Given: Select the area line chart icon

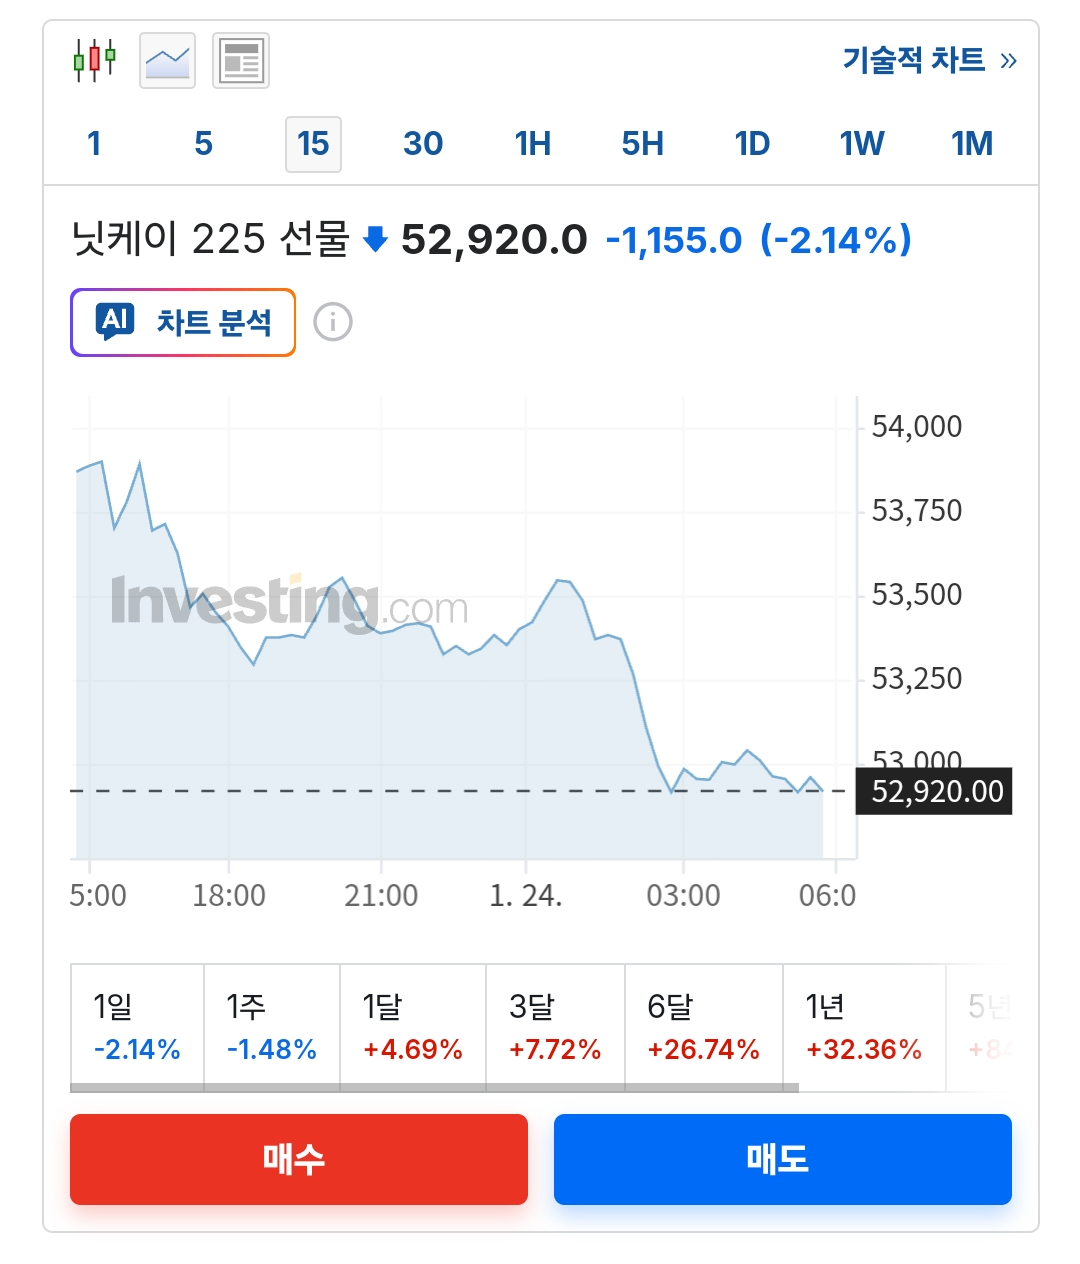Looking at the screenshot, I should (x=167, y=61).
